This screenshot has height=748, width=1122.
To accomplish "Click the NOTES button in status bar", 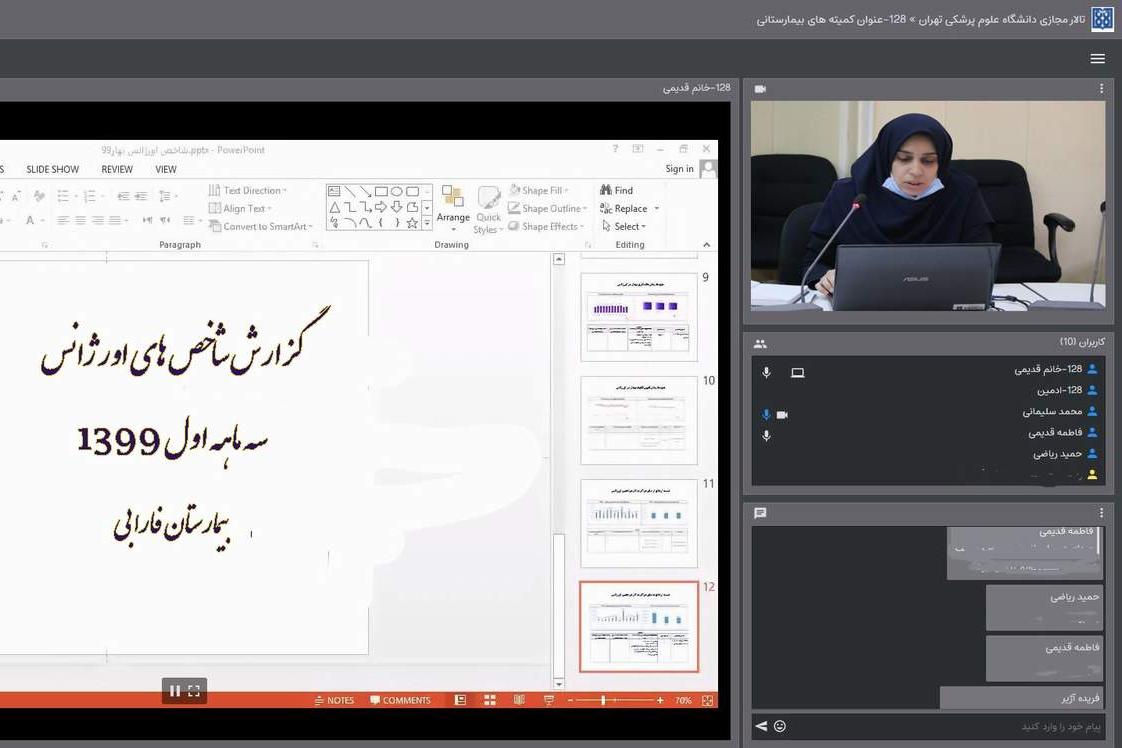I will coord(334,700).
